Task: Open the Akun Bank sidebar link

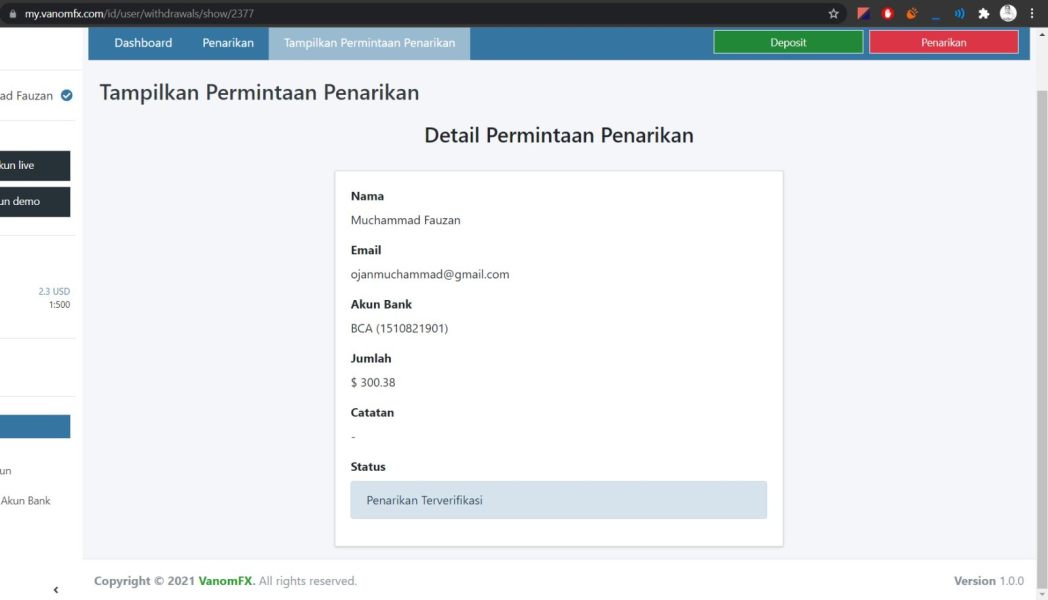Action: click(x=25, y=500)
